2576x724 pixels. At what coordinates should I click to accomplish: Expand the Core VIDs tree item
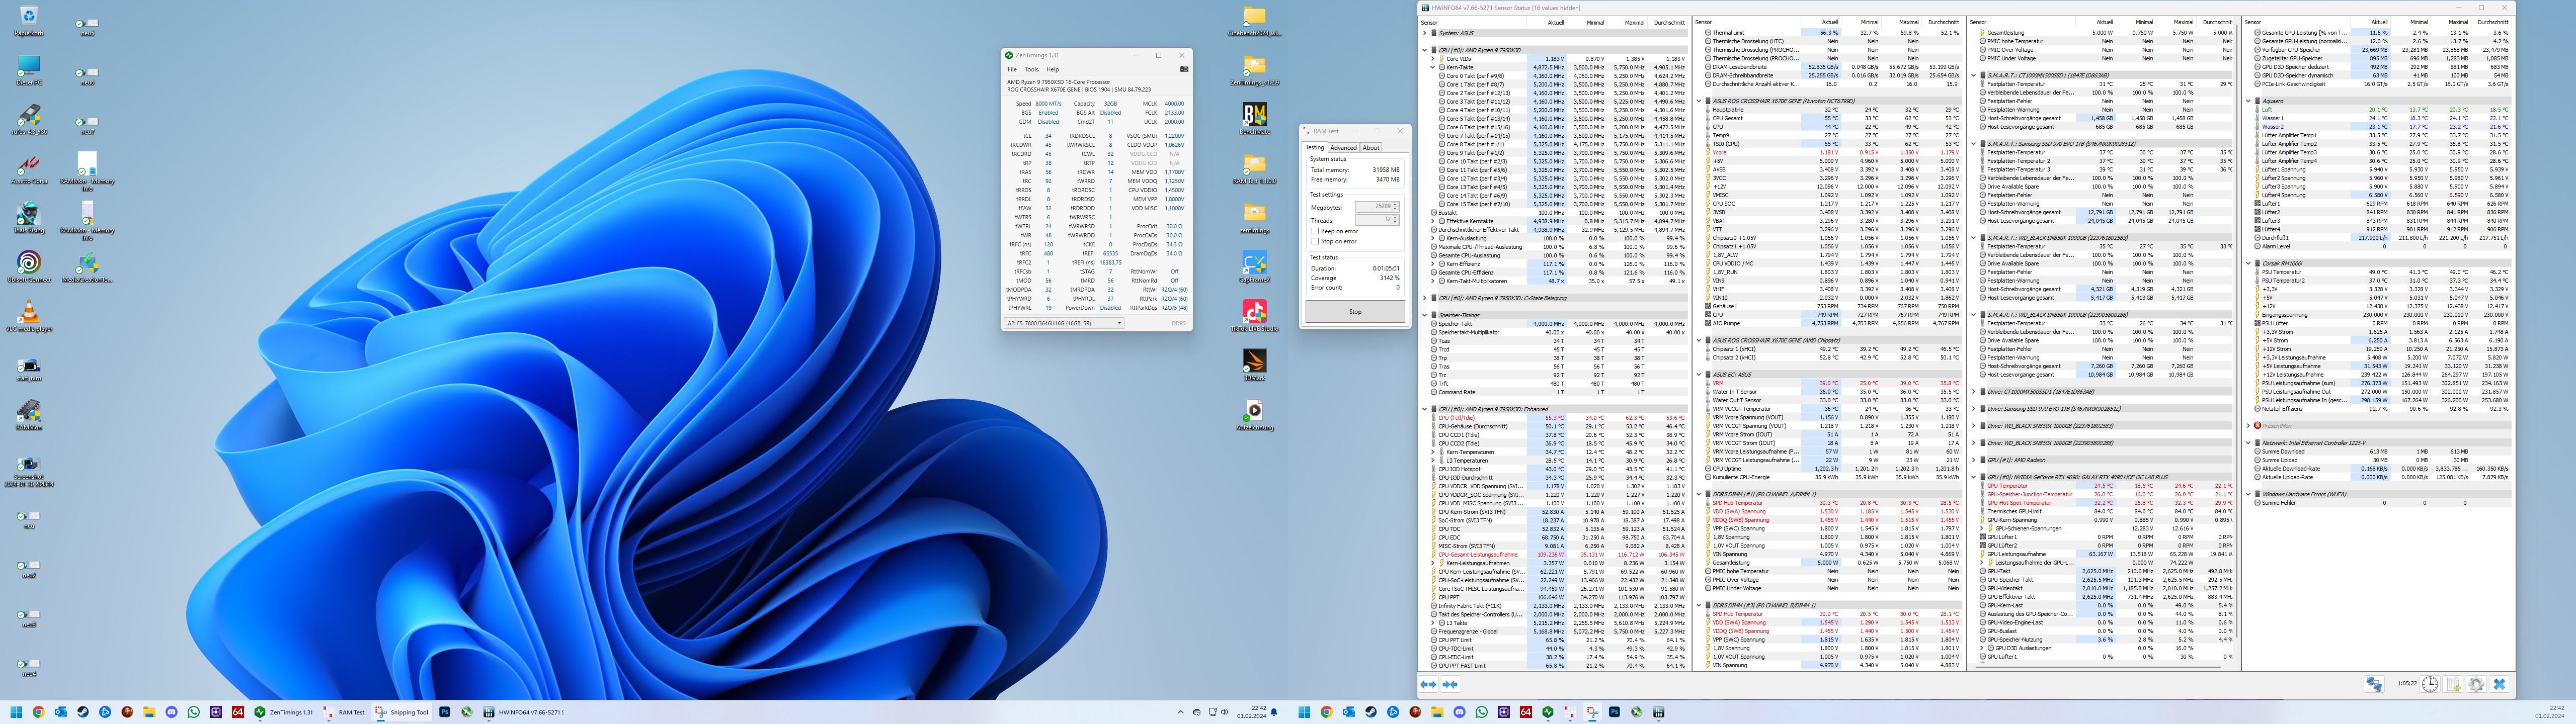click(x=1432, y=59)
